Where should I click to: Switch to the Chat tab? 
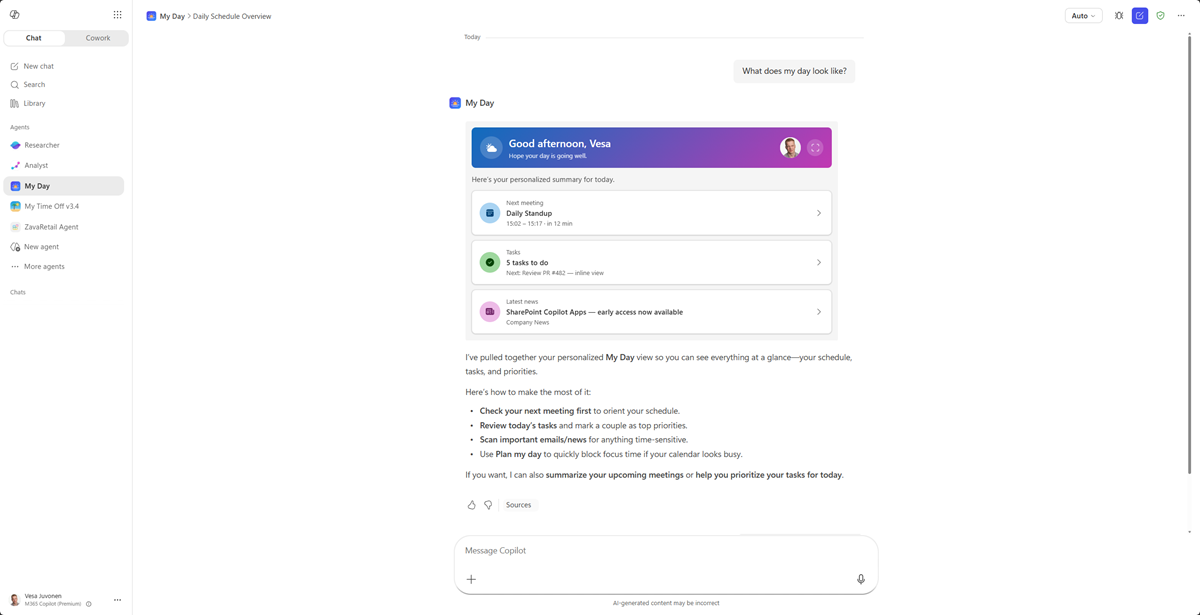tap(34, 38)
